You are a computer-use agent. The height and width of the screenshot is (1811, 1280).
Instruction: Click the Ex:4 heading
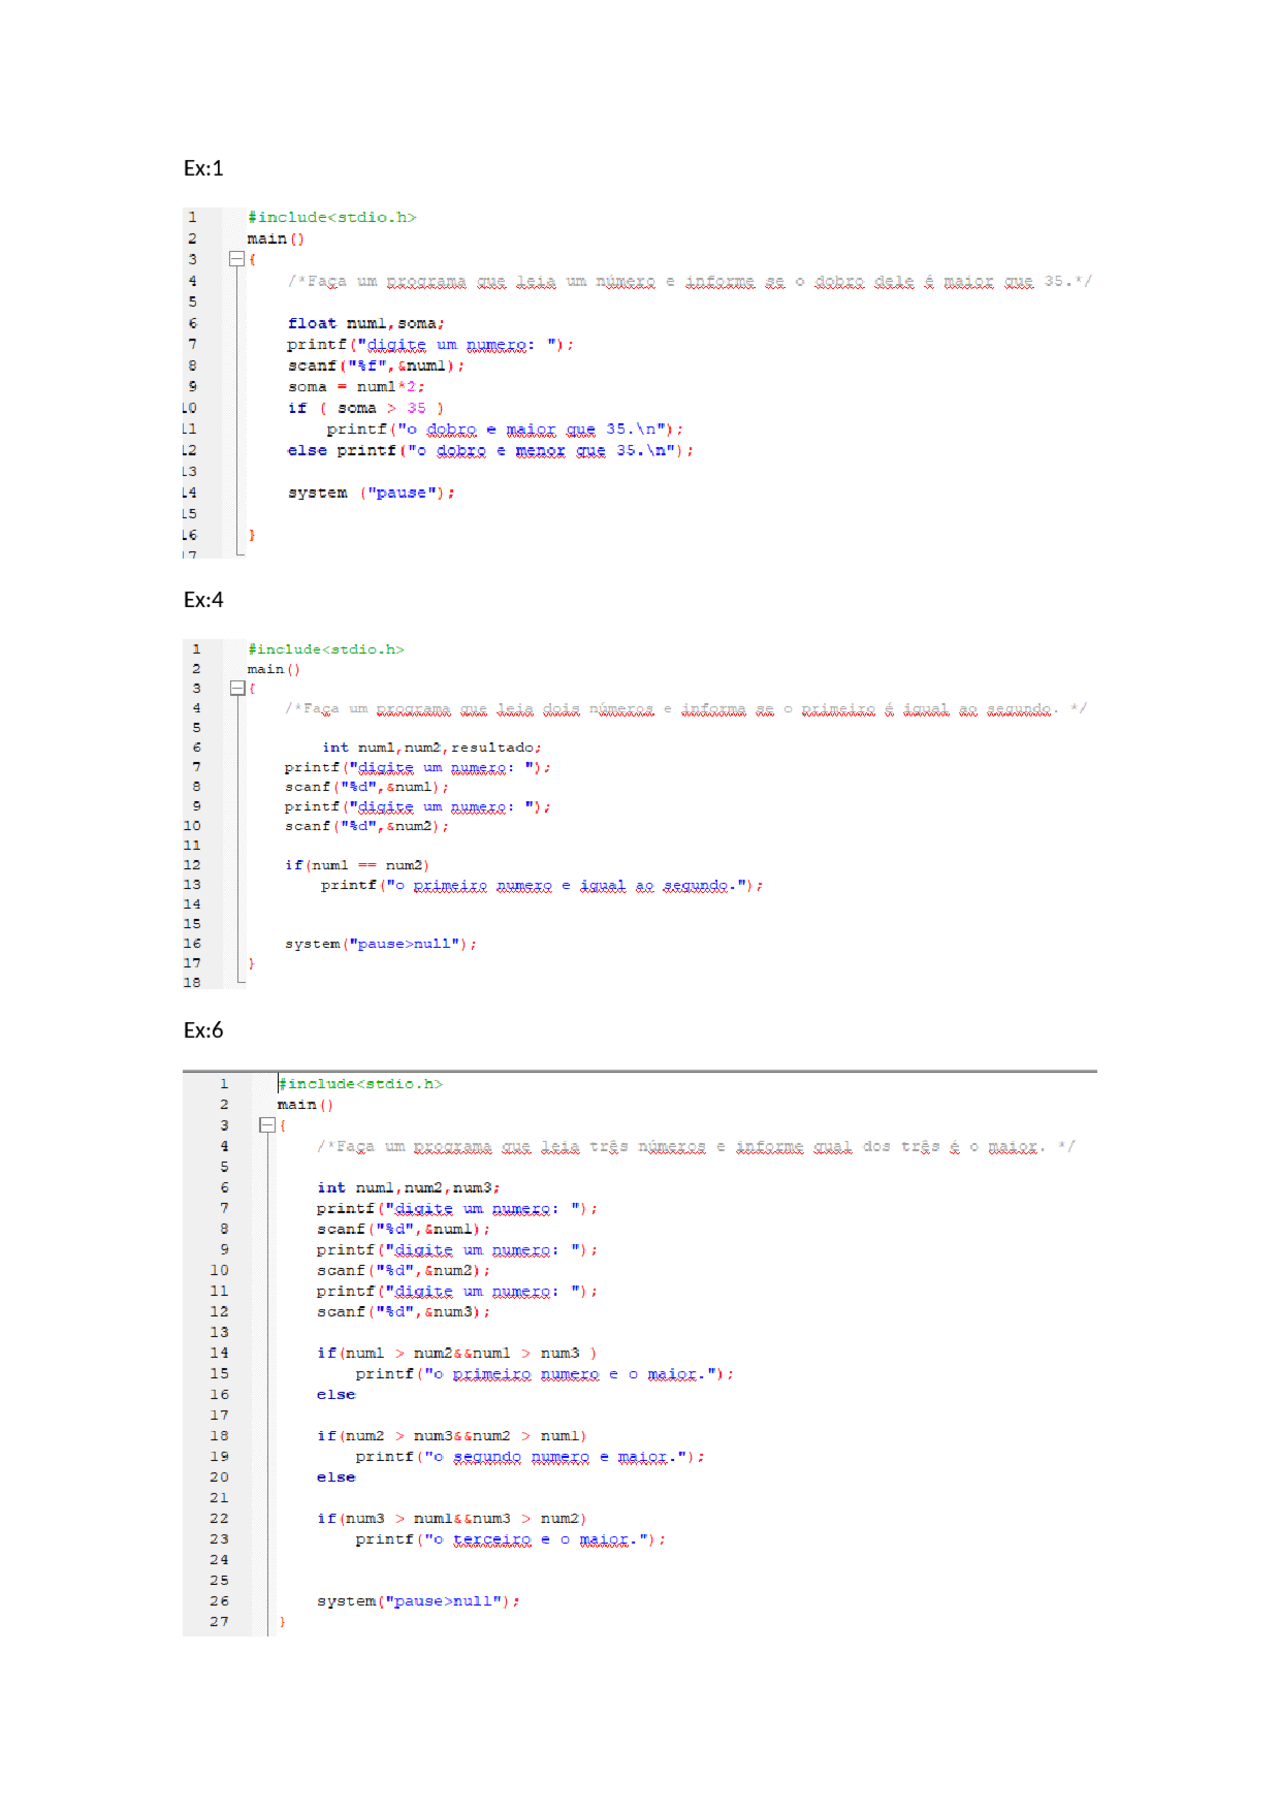[x=203, y=600]
